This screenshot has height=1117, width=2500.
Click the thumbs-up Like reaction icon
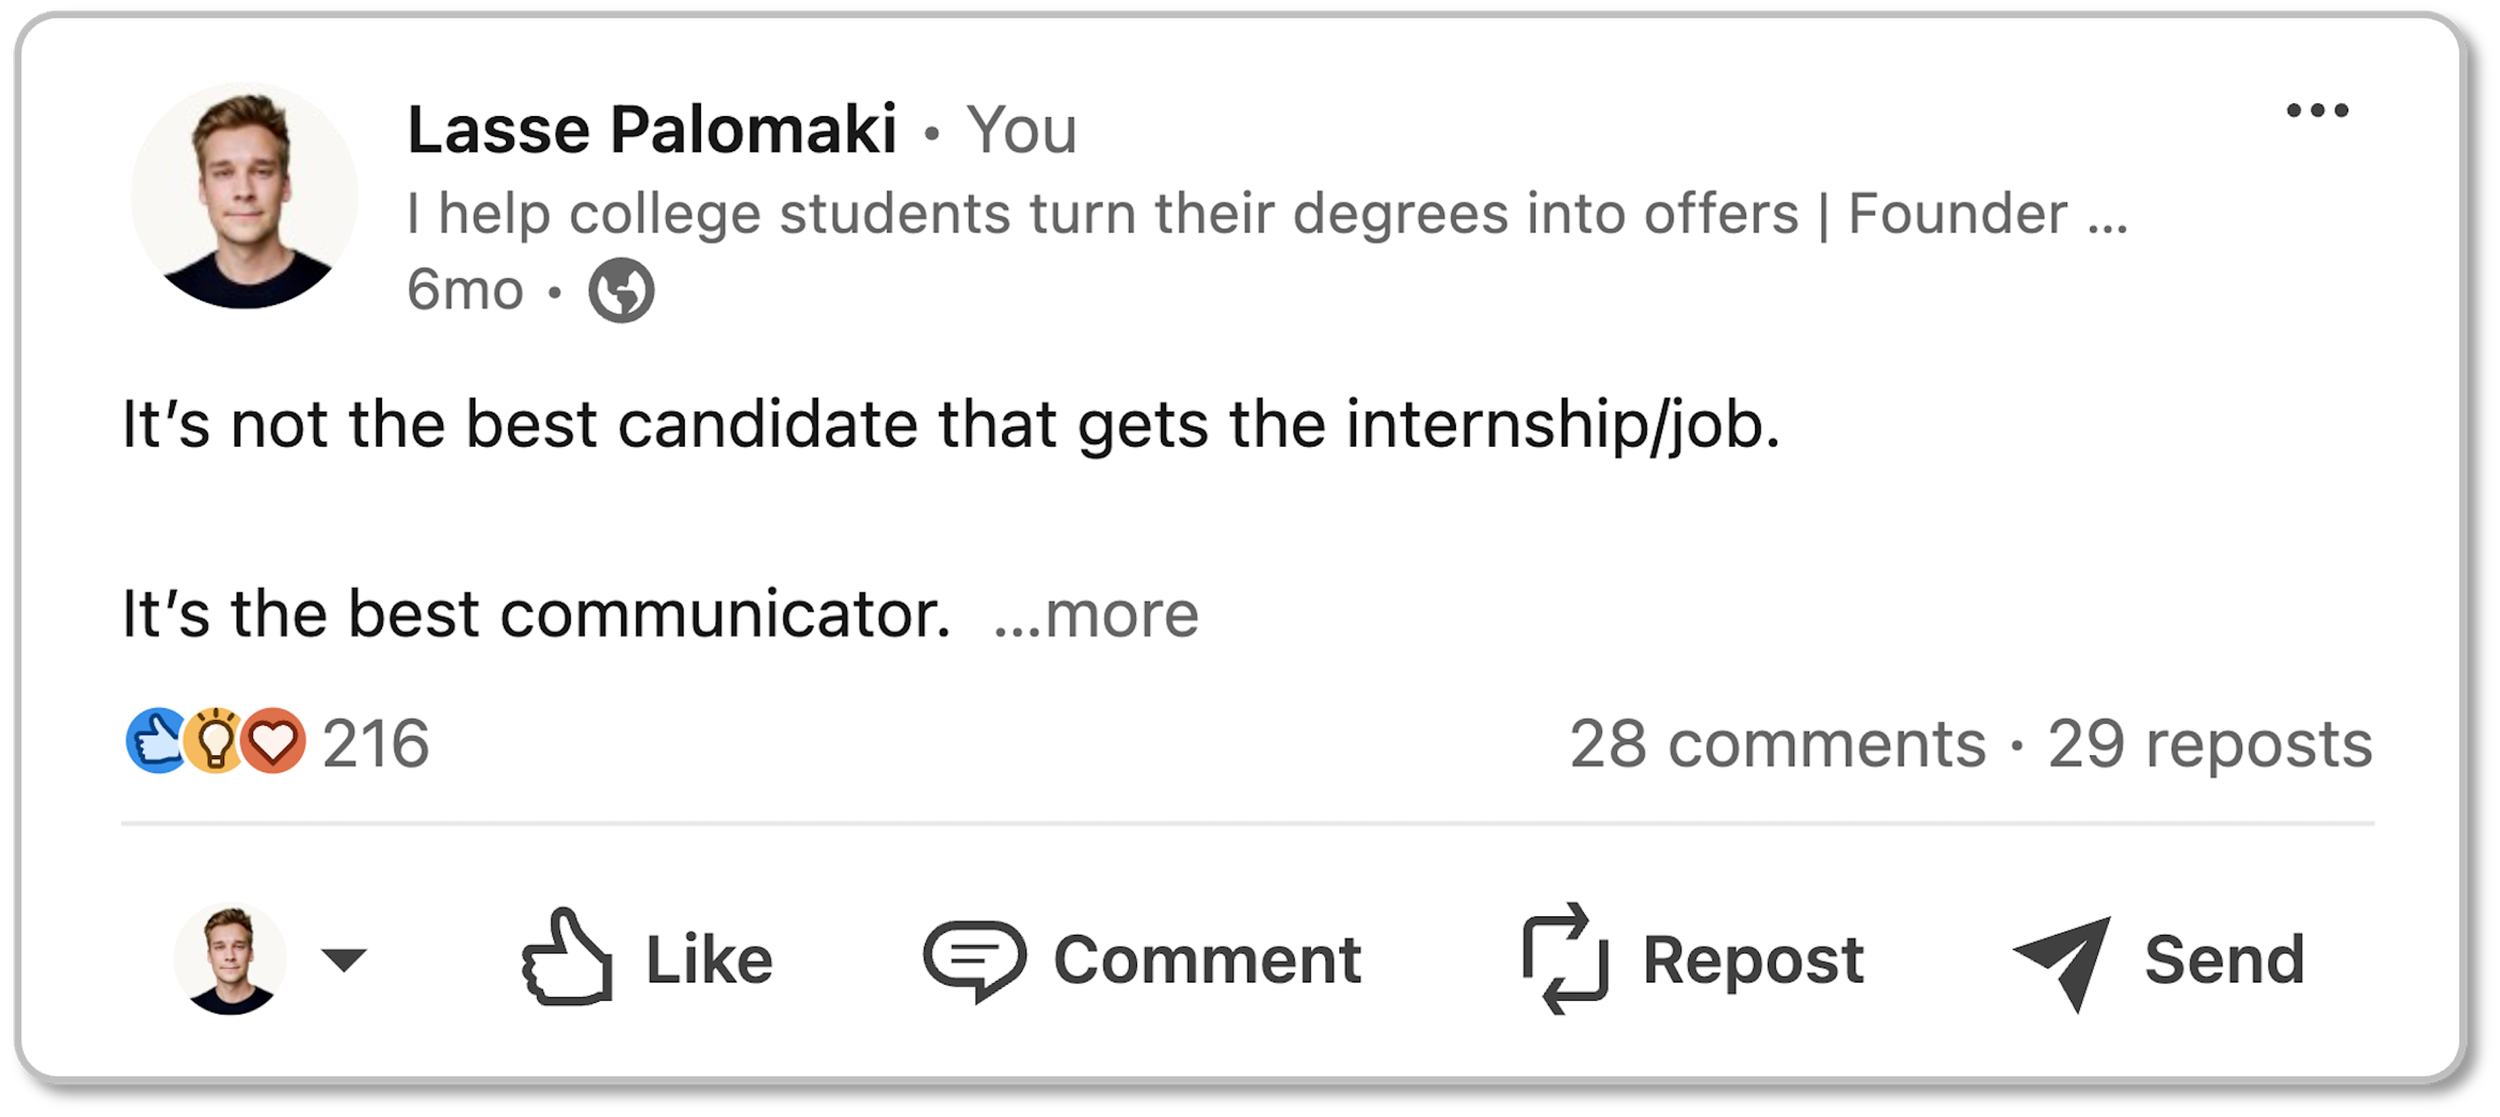156,741
